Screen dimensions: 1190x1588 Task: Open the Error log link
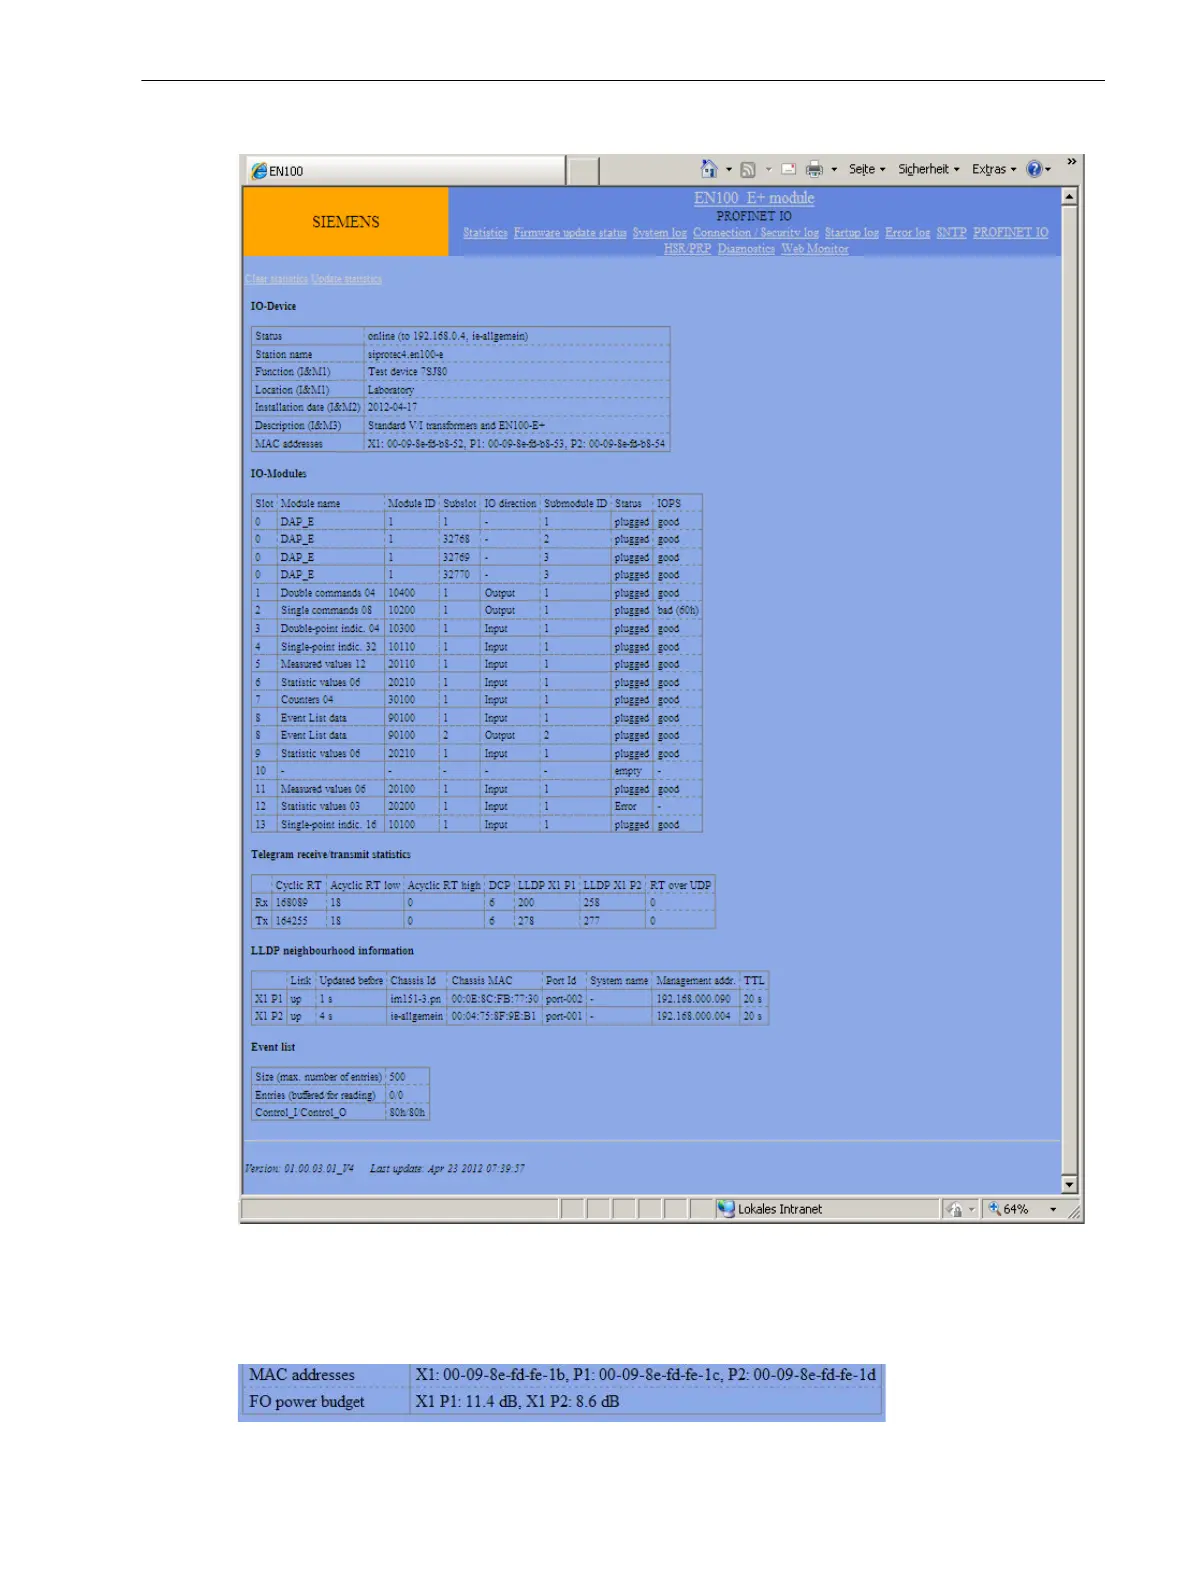(907, 233)
